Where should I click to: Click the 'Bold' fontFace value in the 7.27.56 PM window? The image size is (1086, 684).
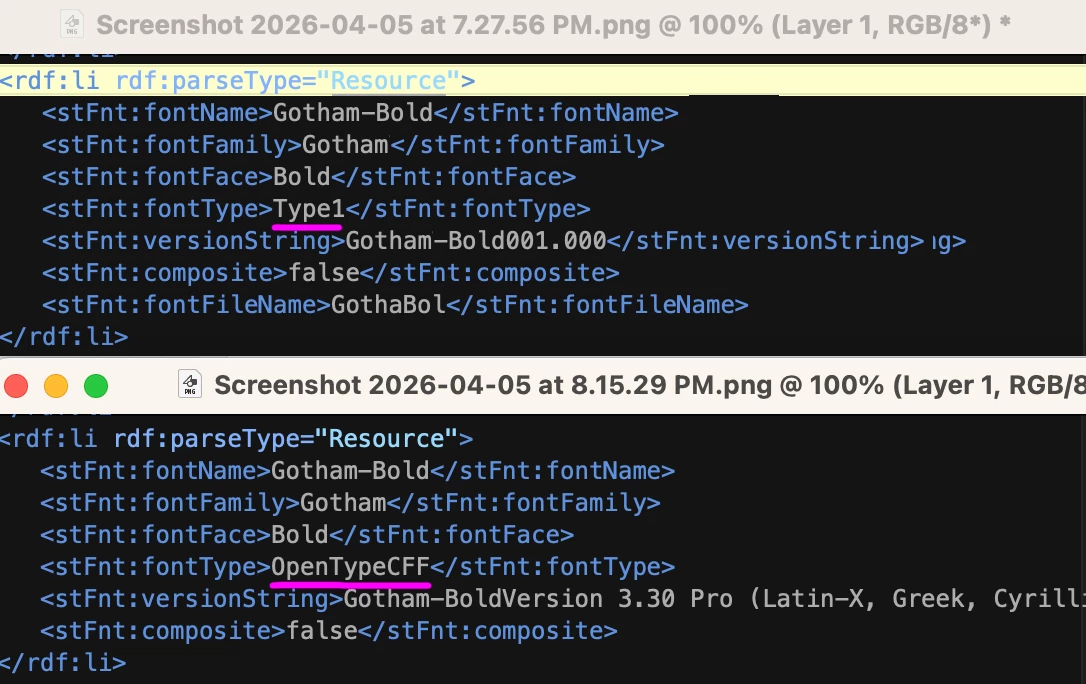tap(301, 177)
